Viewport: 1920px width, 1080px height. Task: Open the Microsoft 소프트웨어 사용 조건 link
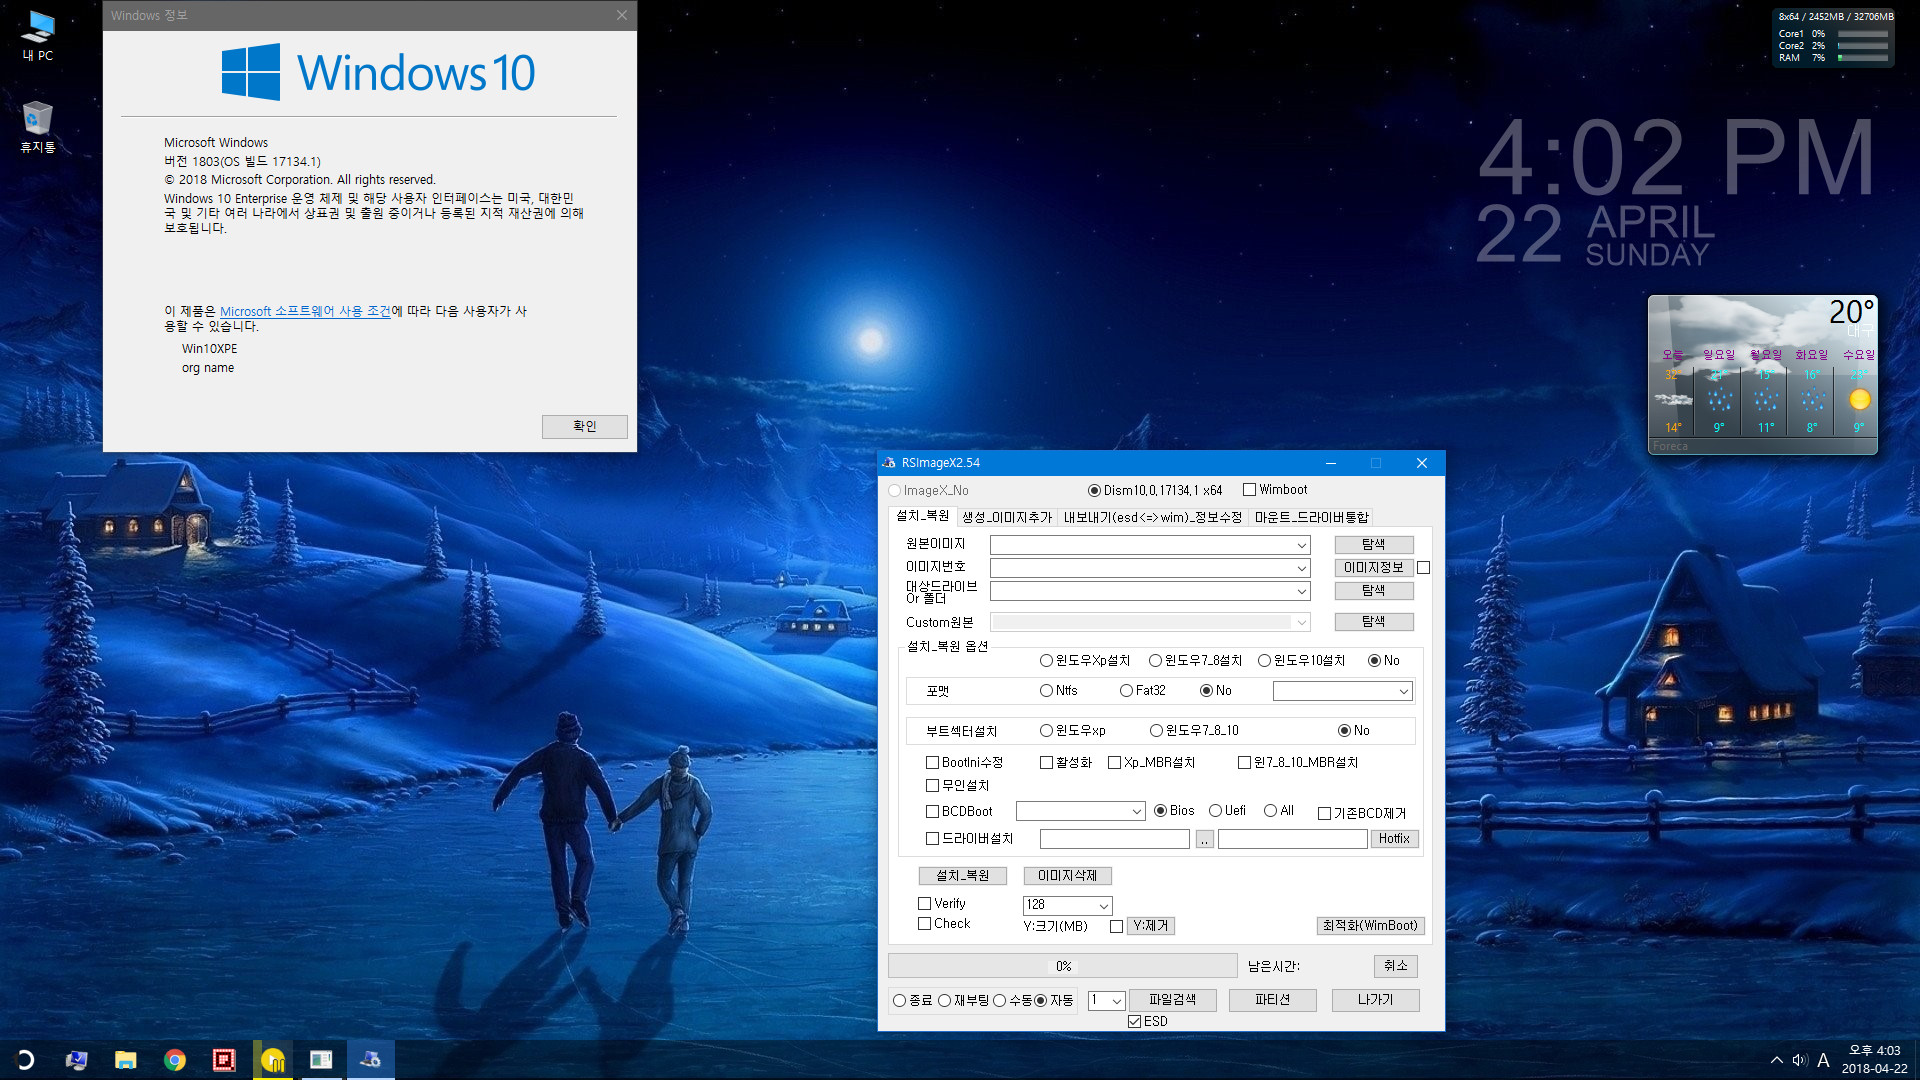click(x=305, y=312)
